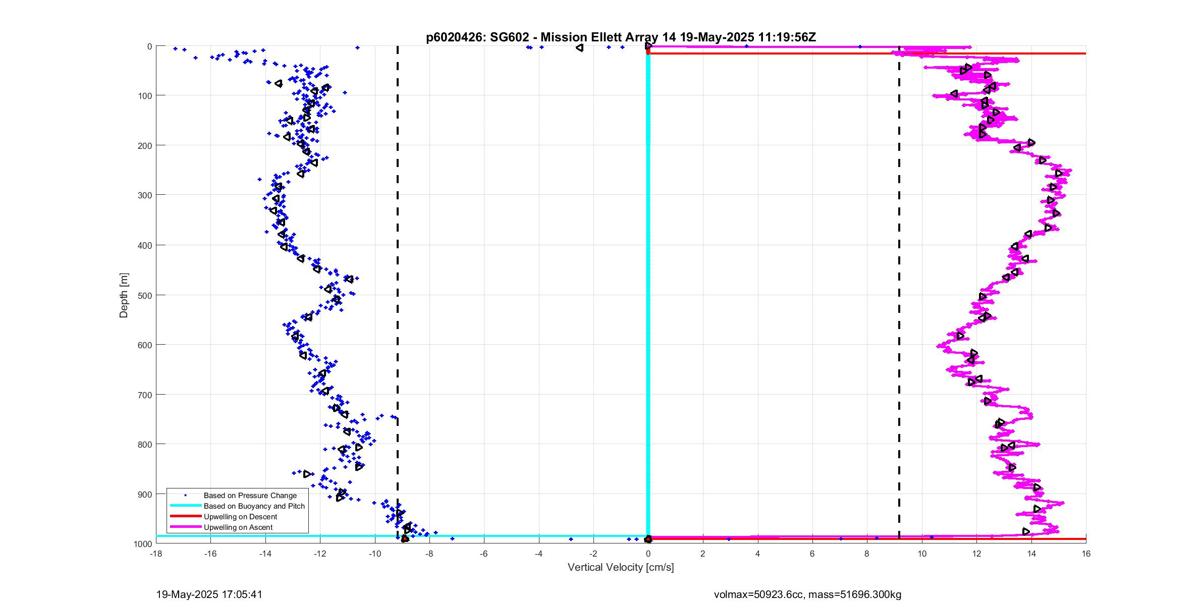The height and width of the screenshot is (611, 1200).
Task: Click the dashed black line near -9 cm/s
Action: pyautogui.click(x=397, y=293)
